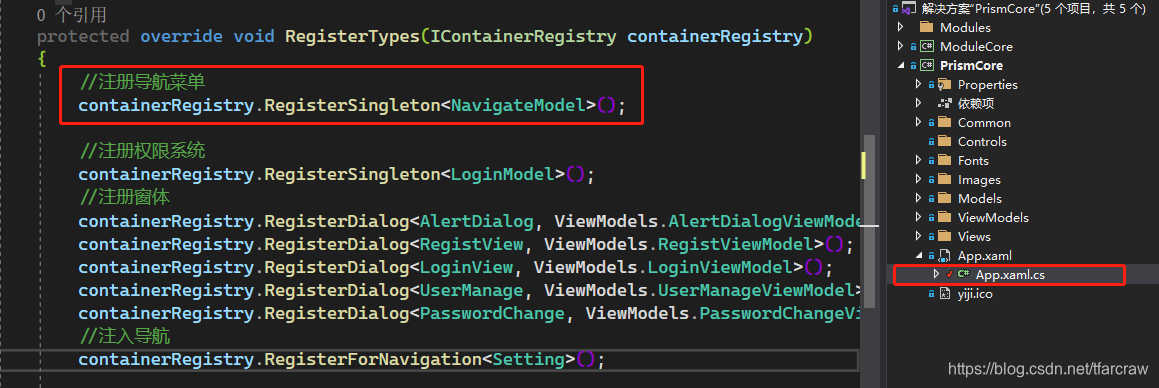Click the App.xaml file icon
The height and width of the screenshot is (388, 1159).
tap(945, 256)
